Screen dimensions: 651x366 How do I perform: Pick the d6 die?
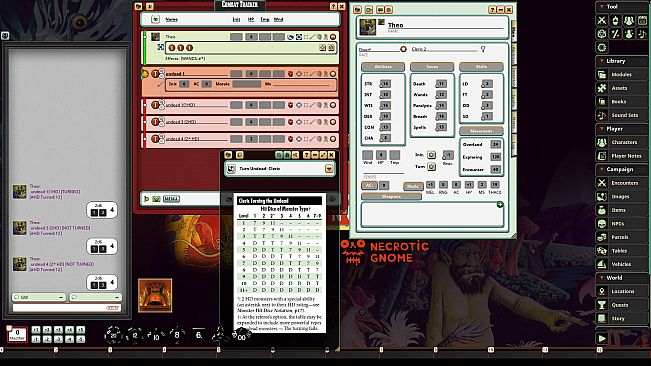(199, 334)
